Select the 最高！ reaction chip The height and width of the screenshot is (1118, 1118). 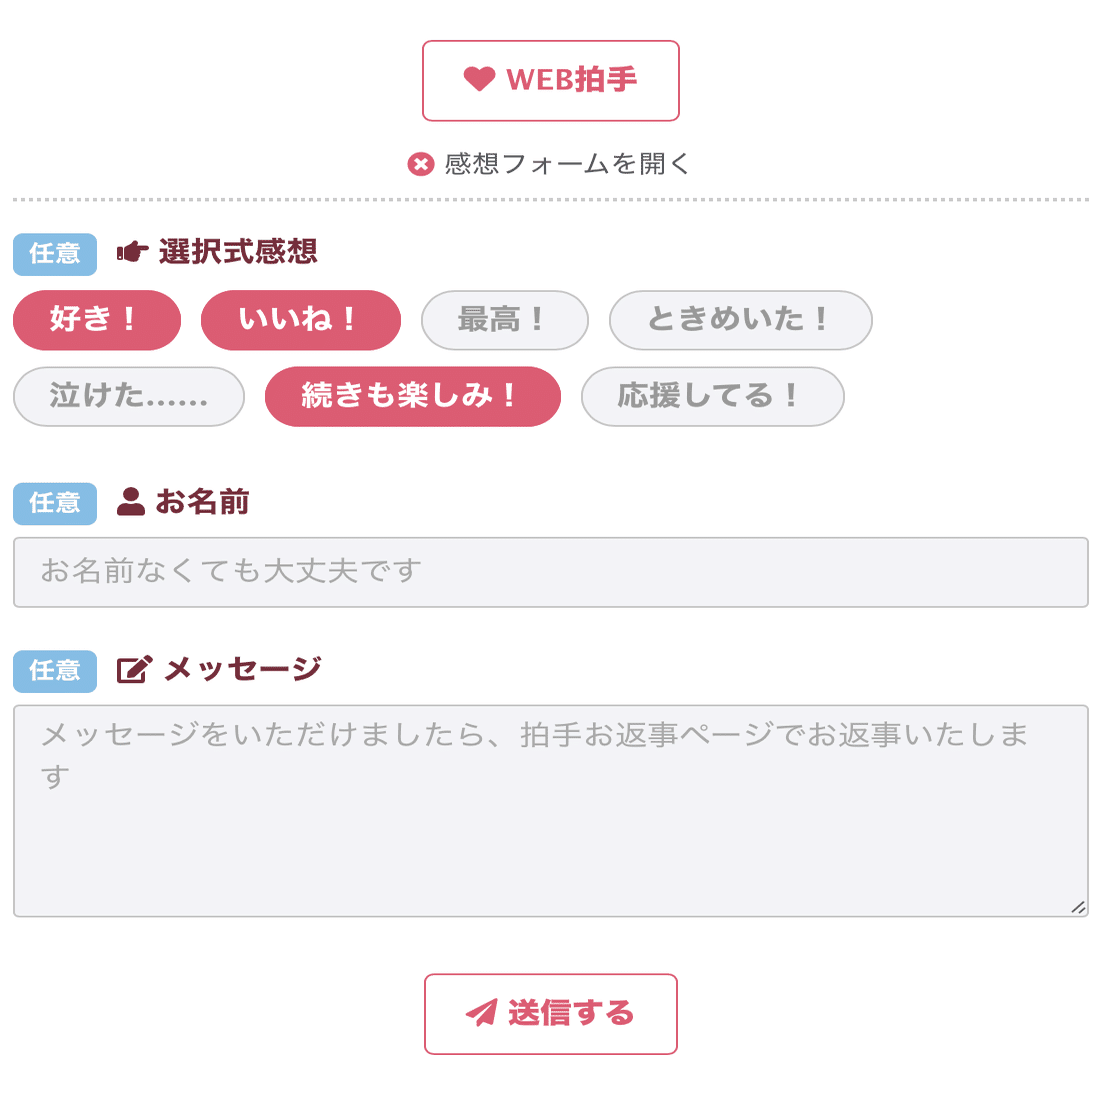click(x=504, y=320)
